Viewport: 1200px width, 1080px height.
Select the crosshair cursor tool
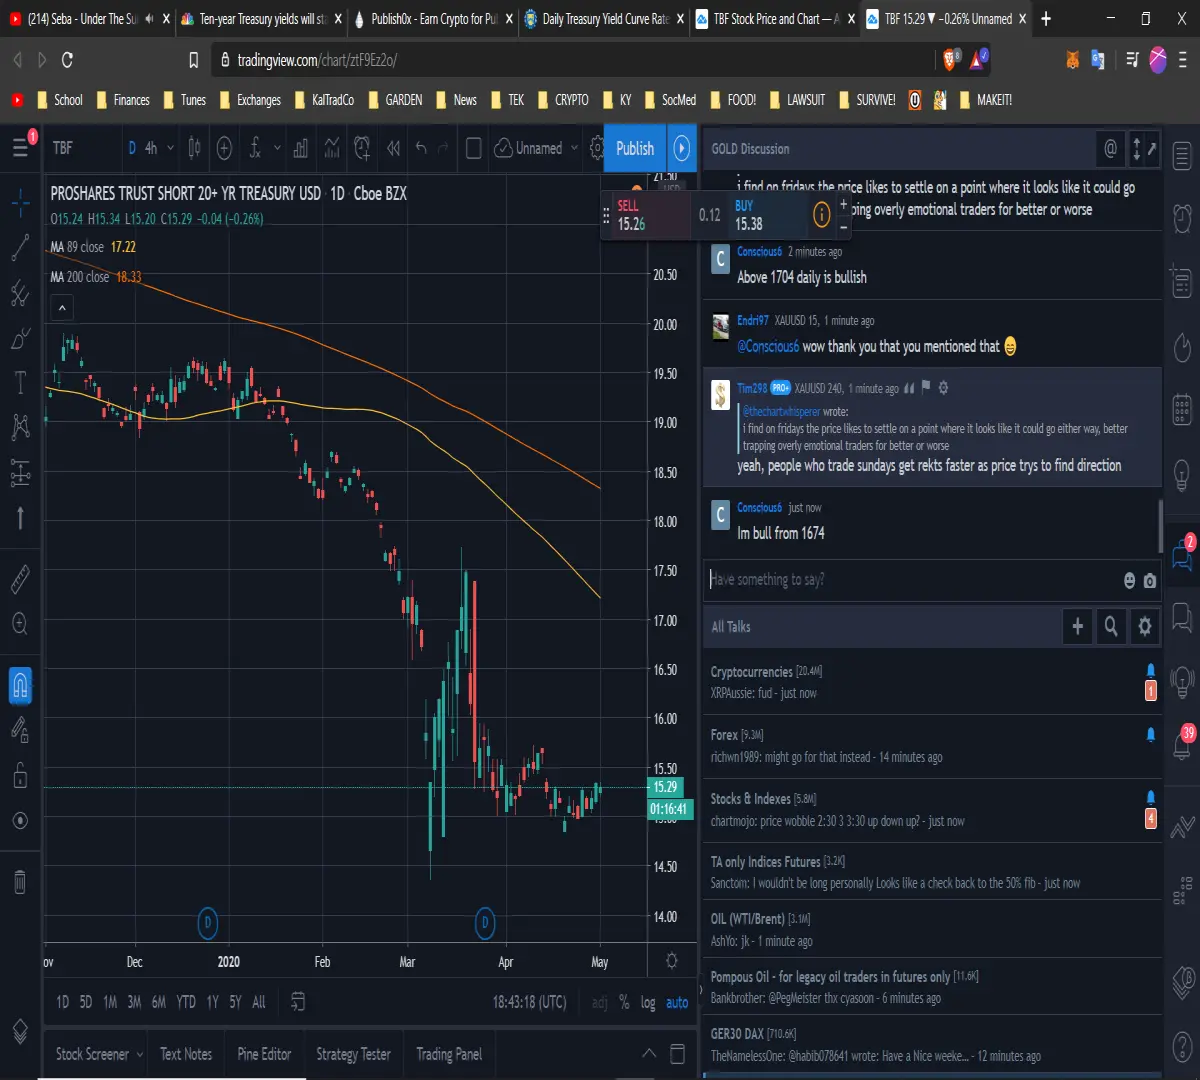[x=20, y=203]
